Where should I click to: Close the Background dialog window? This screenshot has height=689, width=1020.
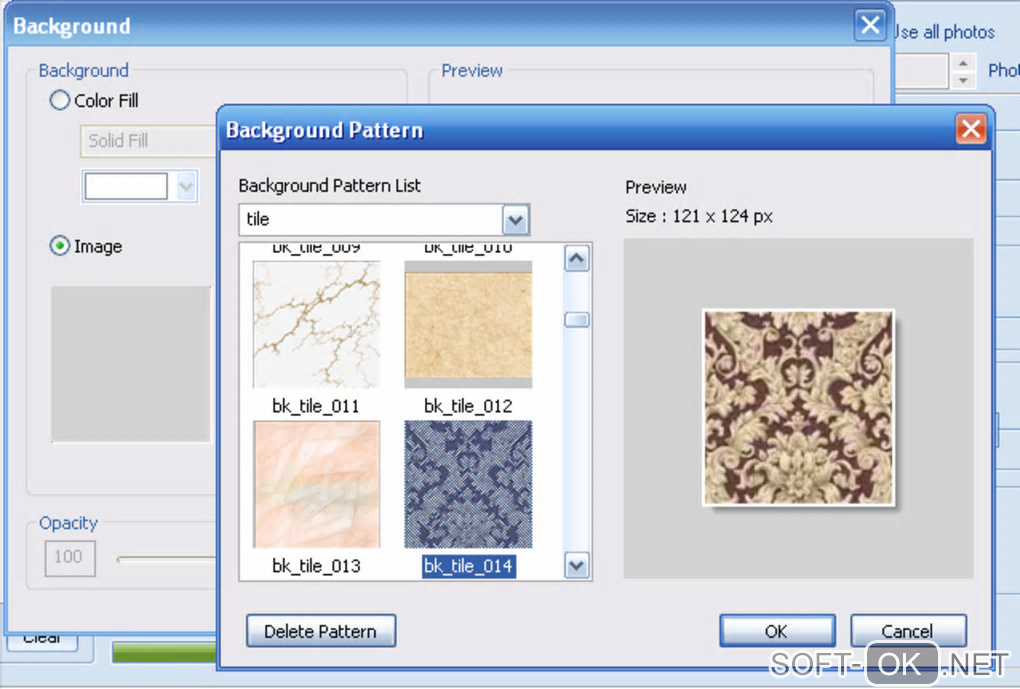pyautogui.click(x=871, y=26)
